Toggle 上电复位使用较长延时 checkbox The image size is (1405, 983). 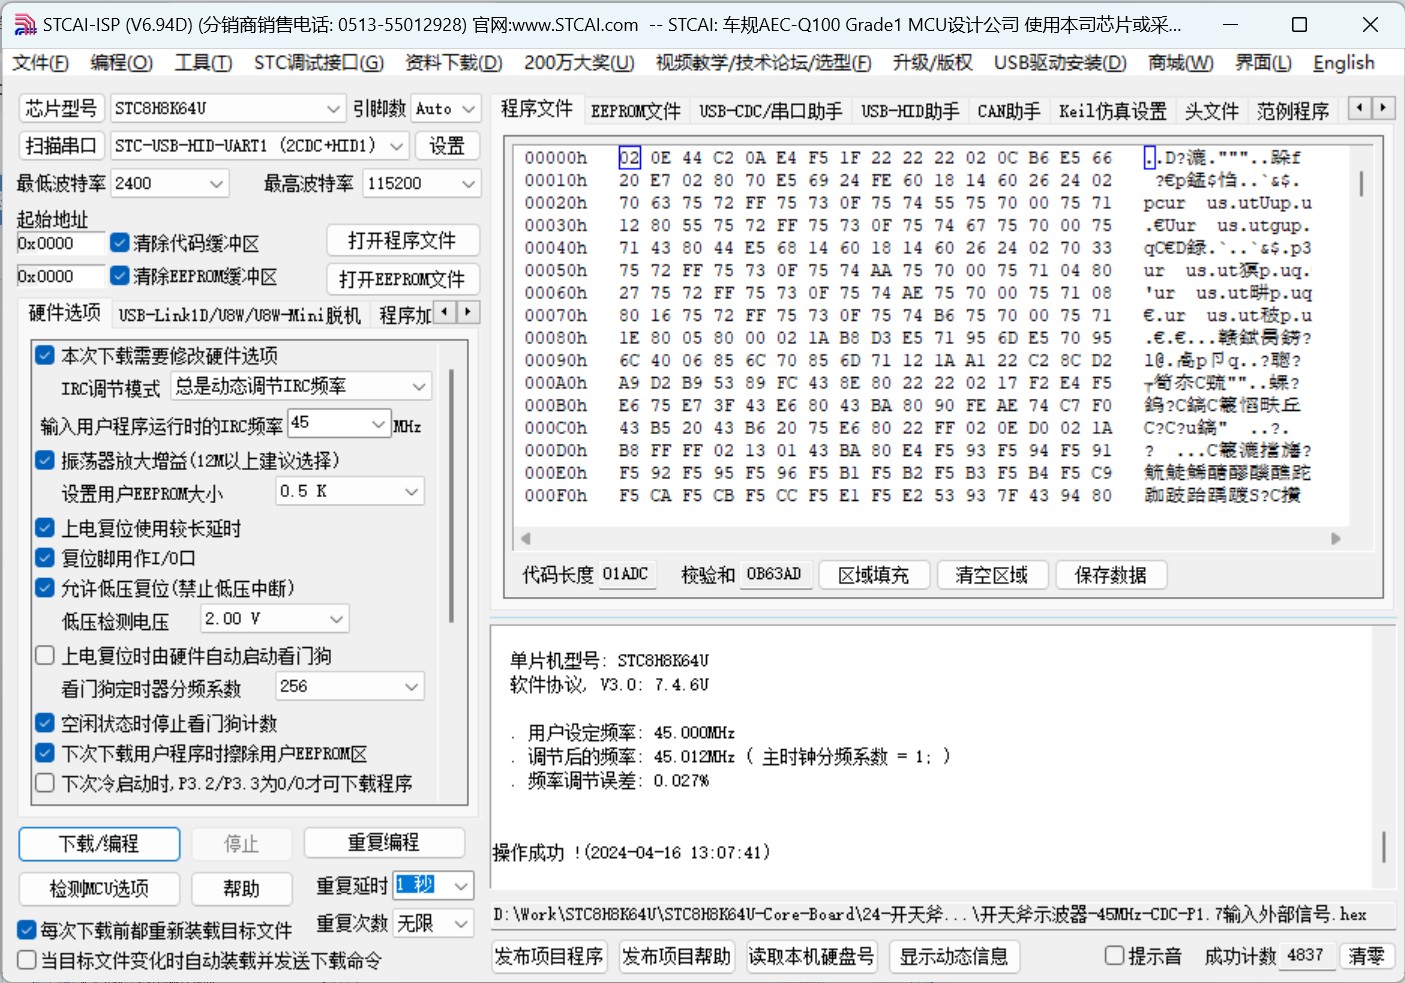coord(45,528)
